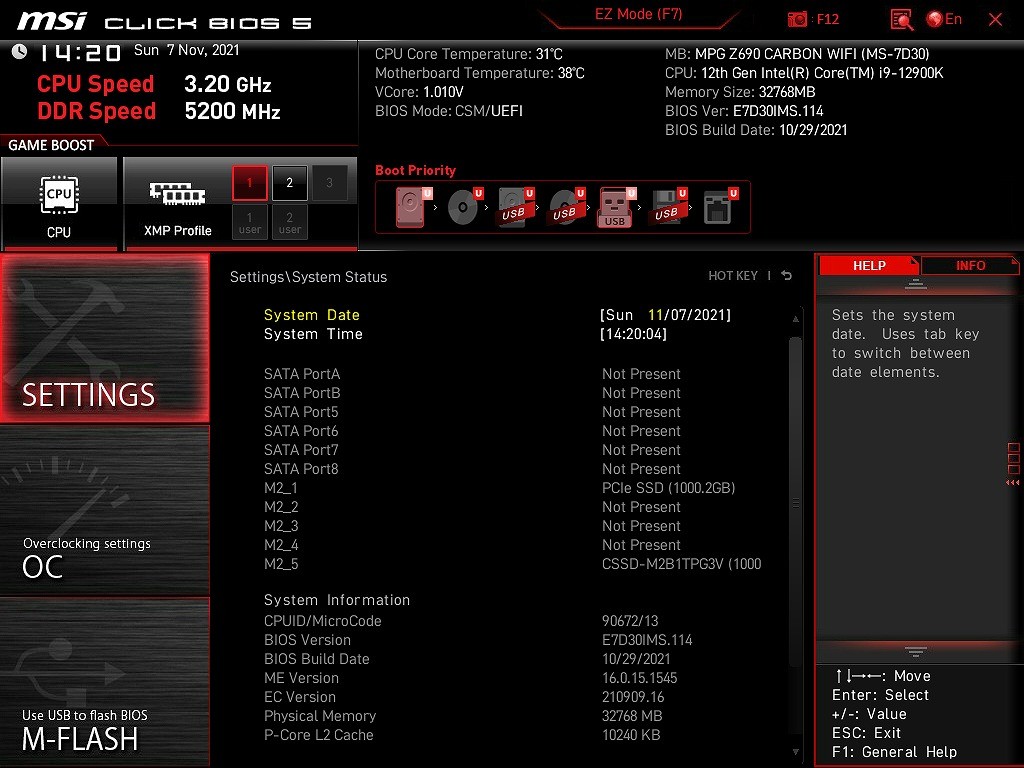Click the F12 screenshot camera icon

pos(797,19)
